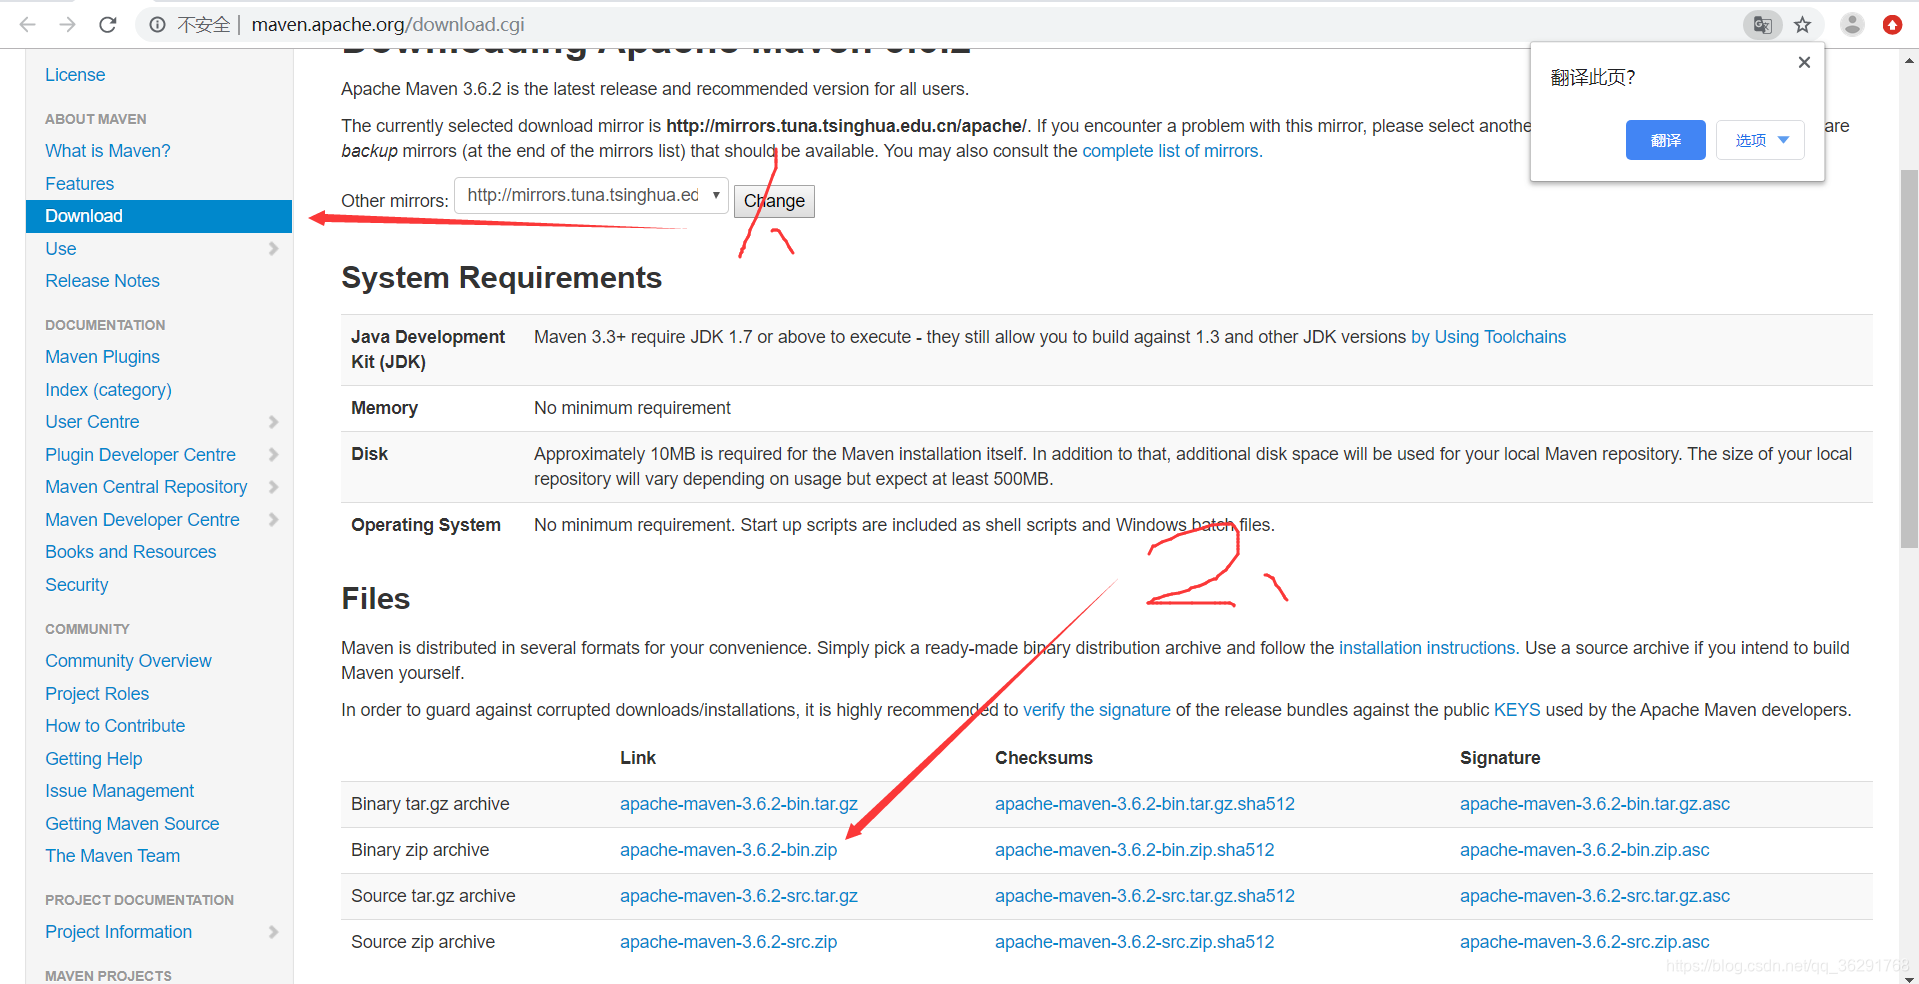Open Books and Resources link

click(131, 552)
